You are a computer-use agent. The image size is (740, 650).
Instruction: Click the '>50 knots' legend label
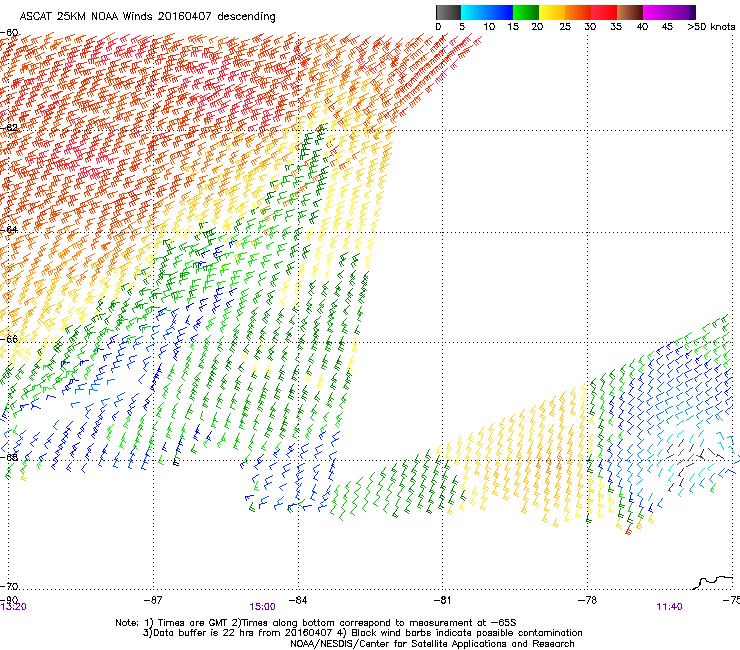pos(711,27)
